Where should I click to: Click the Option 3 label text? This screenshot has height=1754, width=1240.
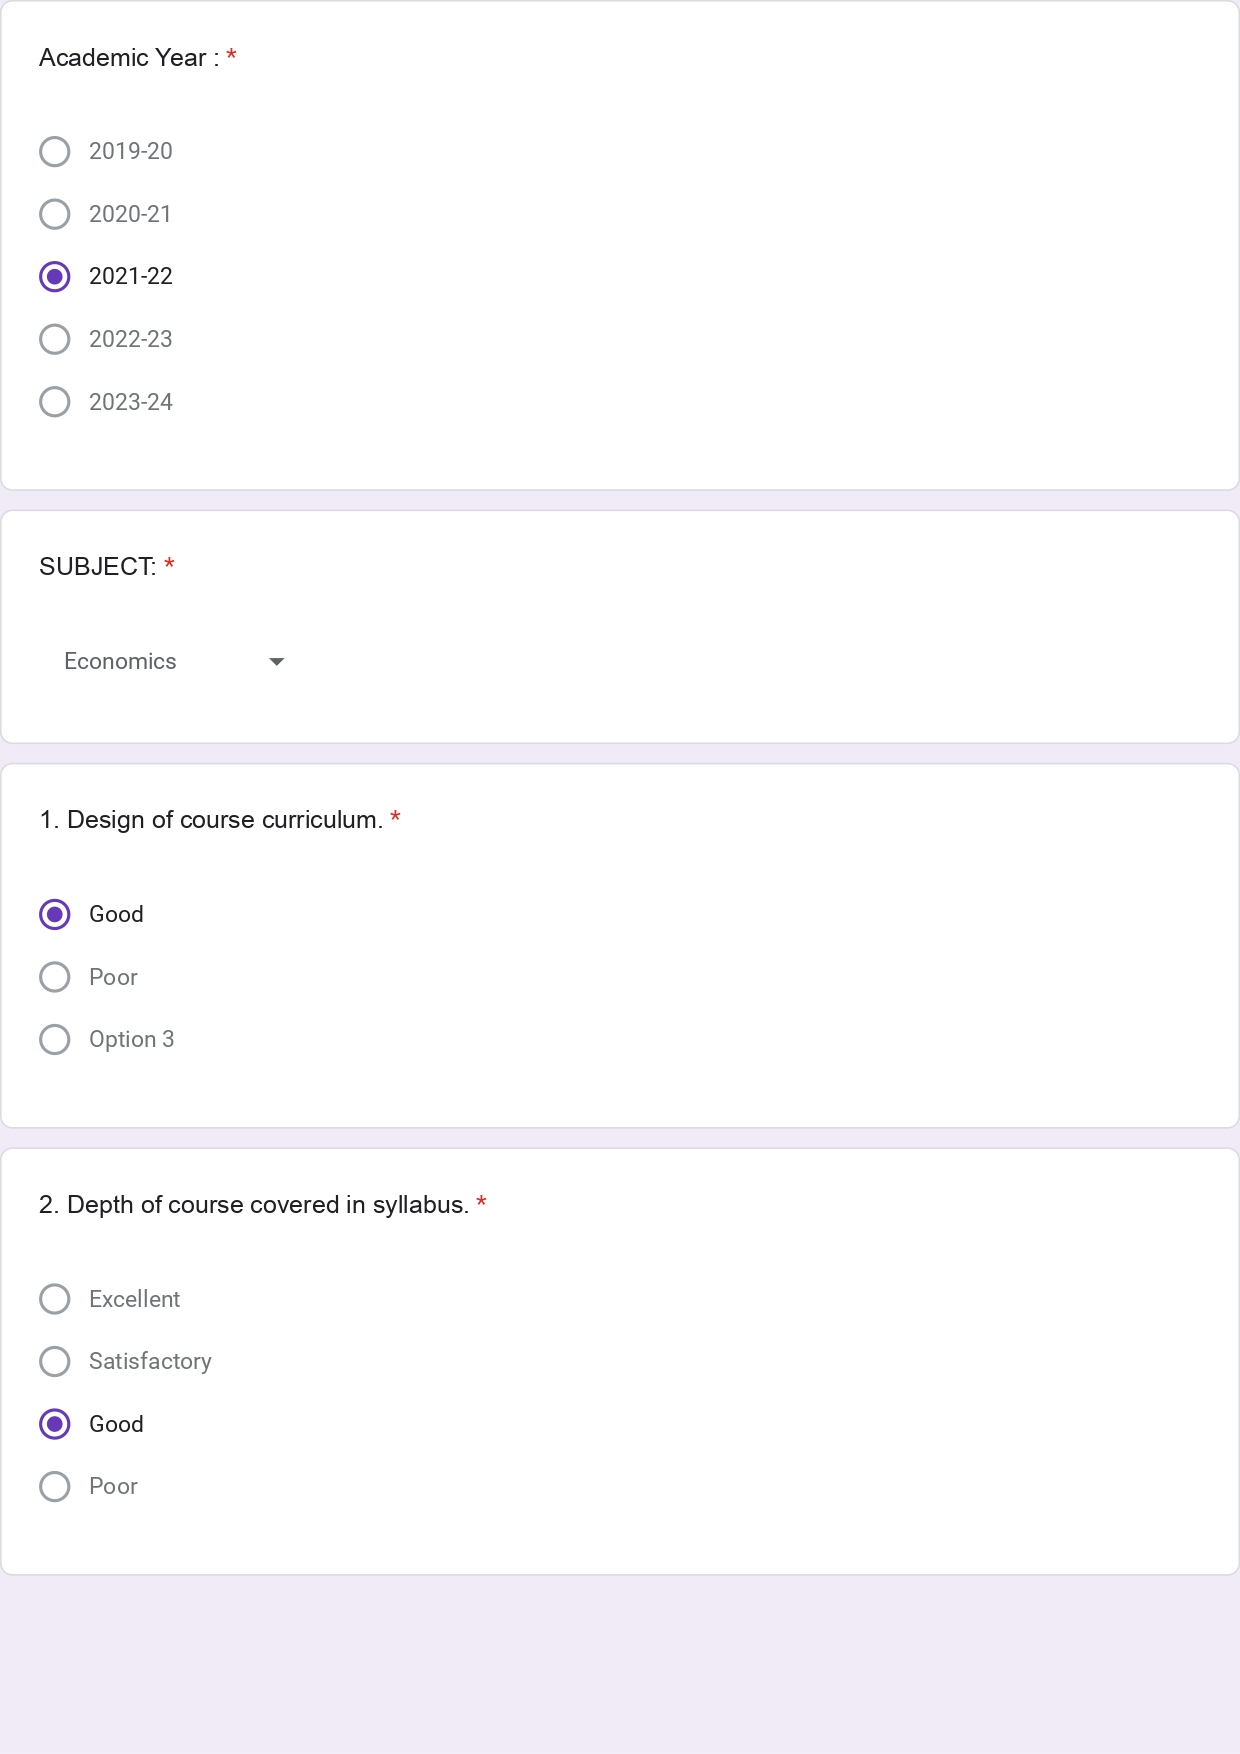tap(131, 1040)
